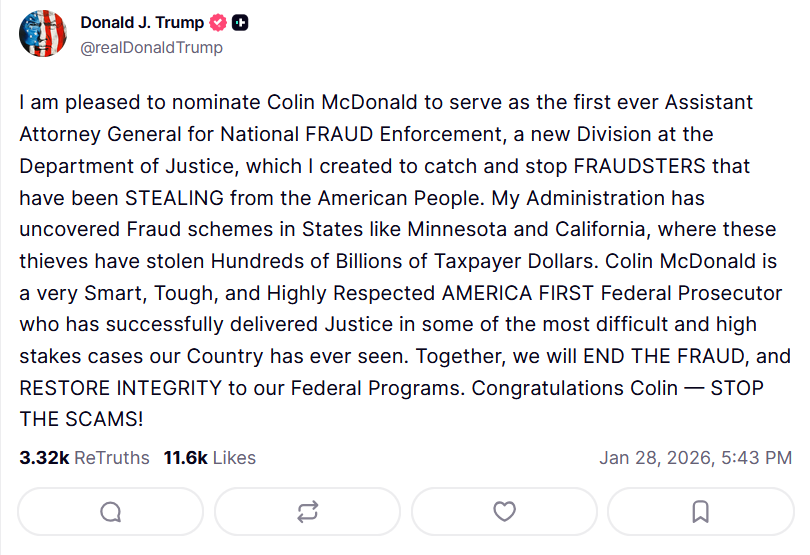810x555 pixels.
Task: Click the phrase 'STOP THE SCAMS!'
Action: pos(392,404)
